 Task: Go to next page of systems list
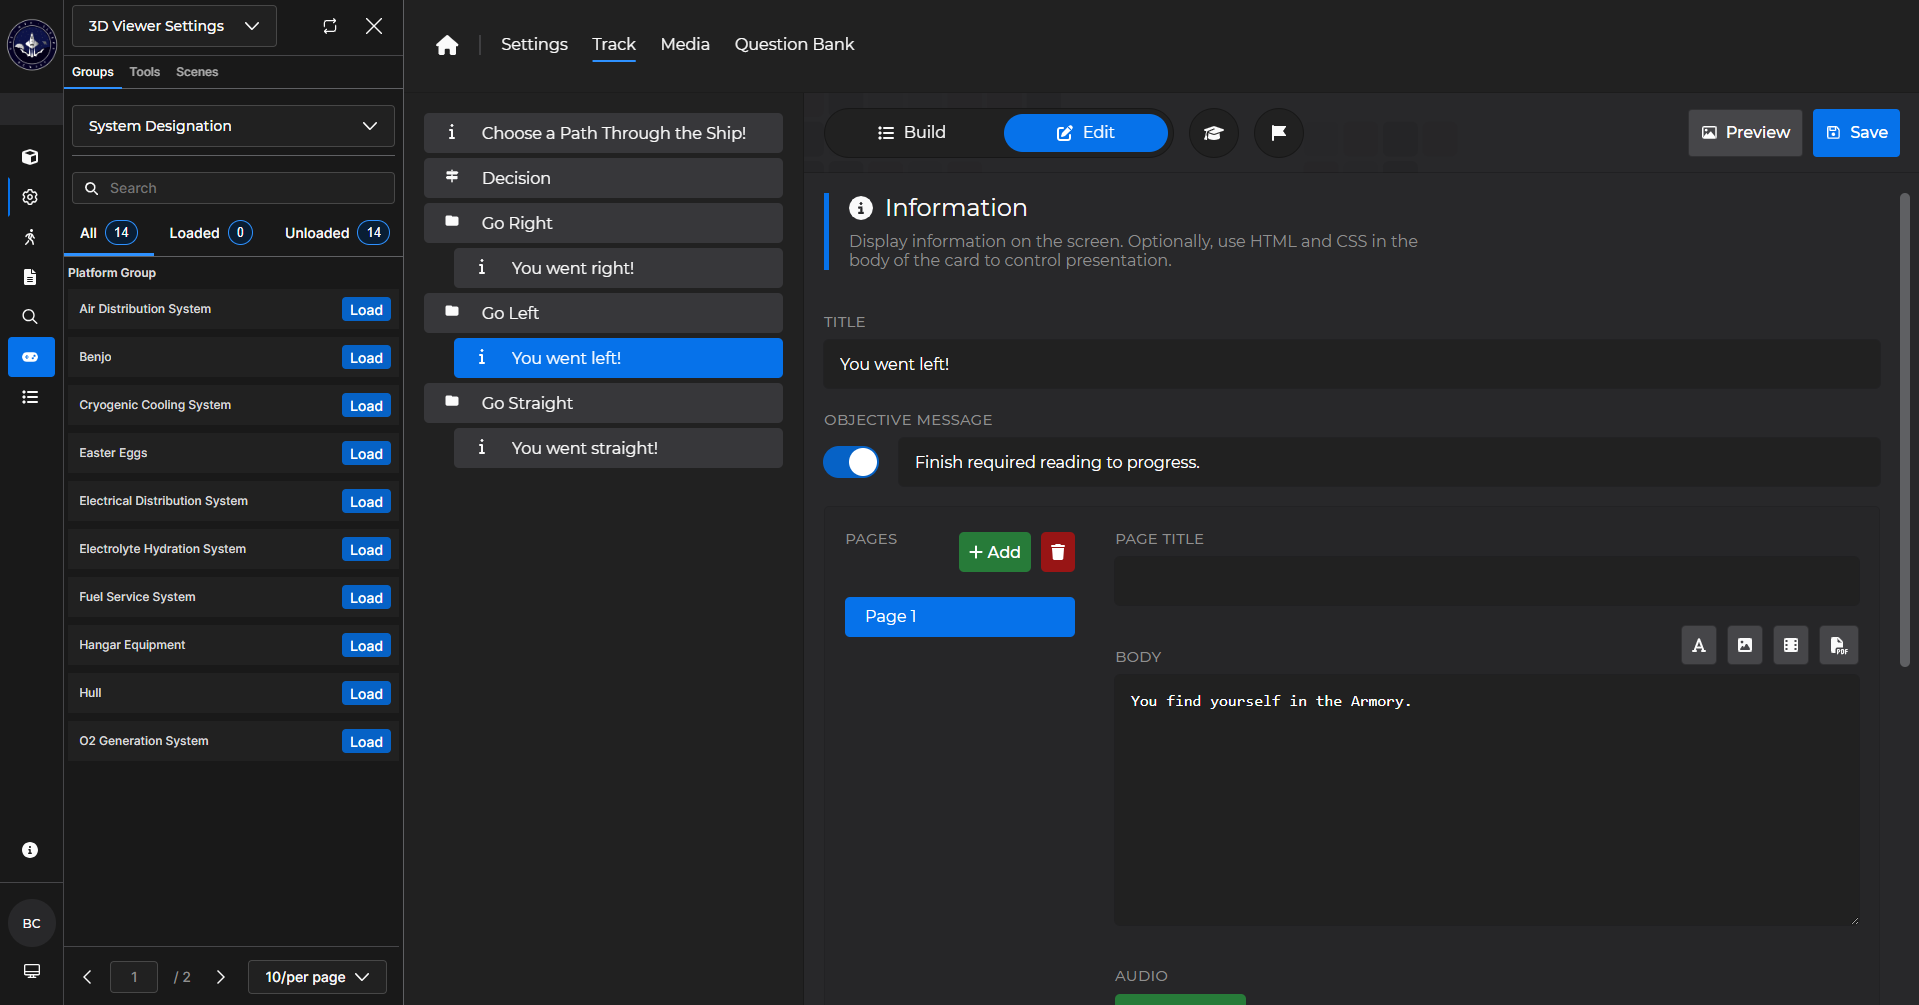click(x=221, y=977)
